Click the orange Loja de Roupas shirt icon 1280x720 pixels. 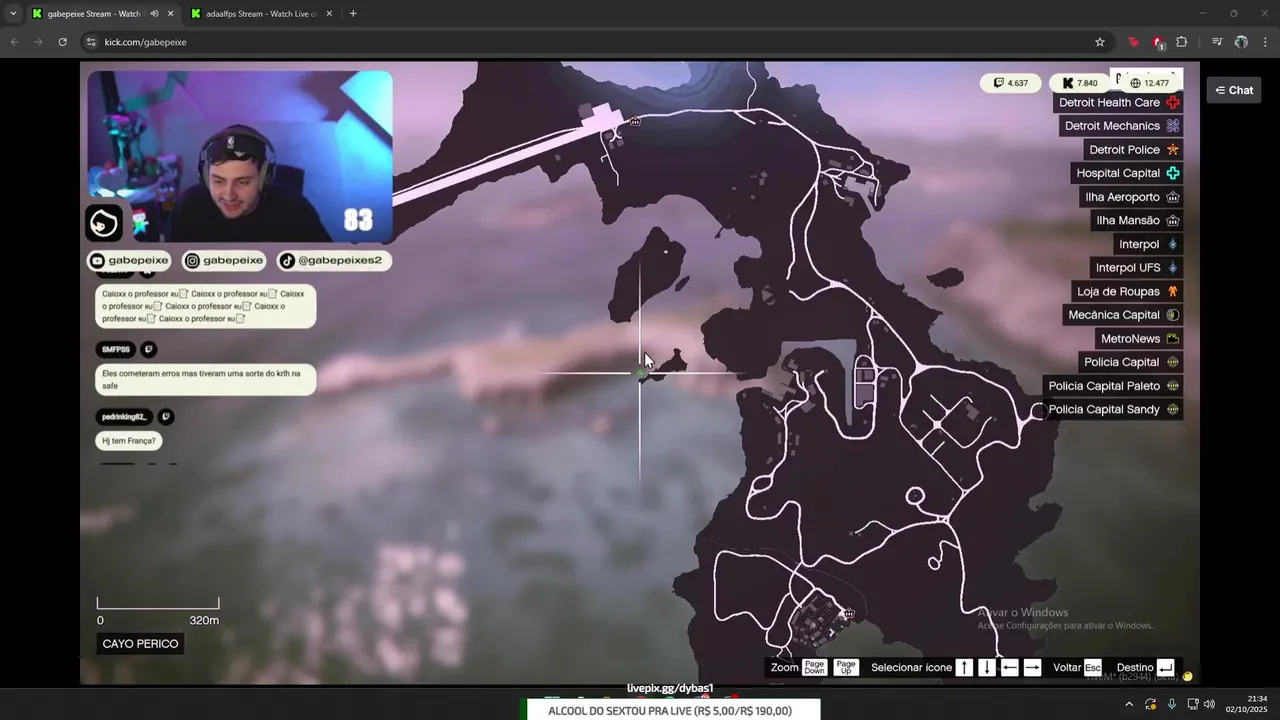click(1173, 292)
